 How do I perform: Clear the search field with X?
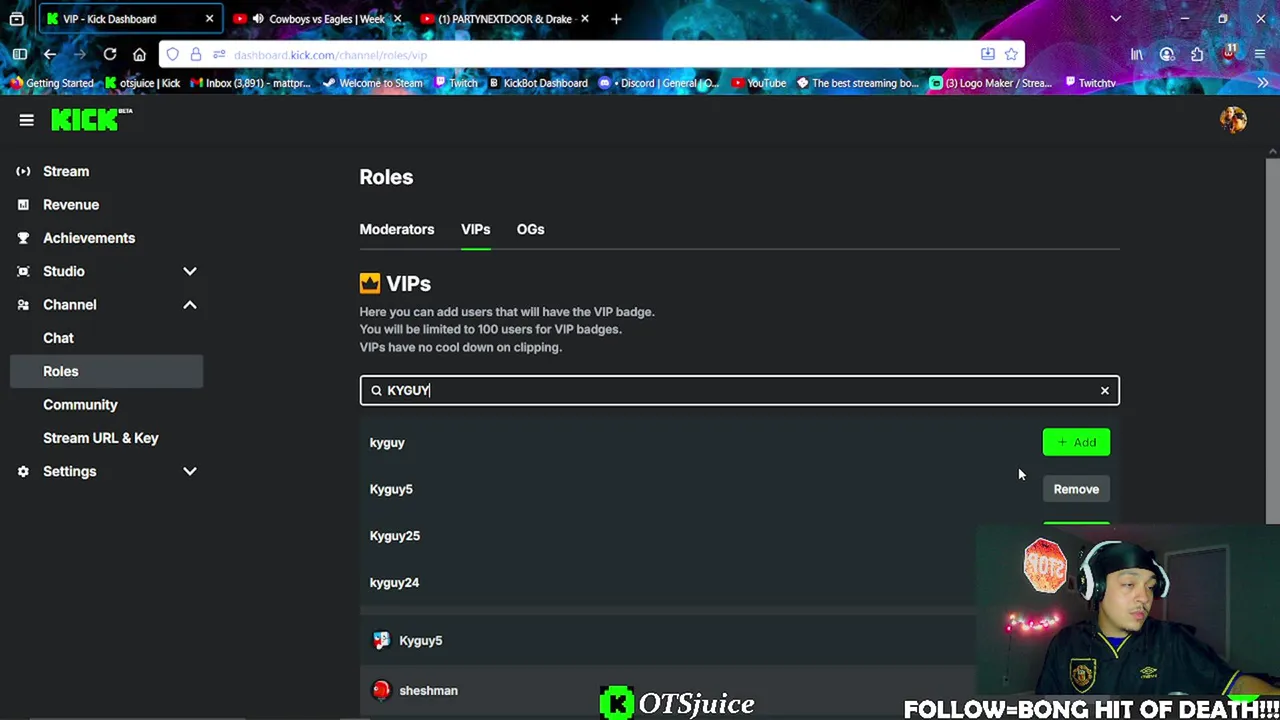pyautogui.click(x=1104, y=390)
